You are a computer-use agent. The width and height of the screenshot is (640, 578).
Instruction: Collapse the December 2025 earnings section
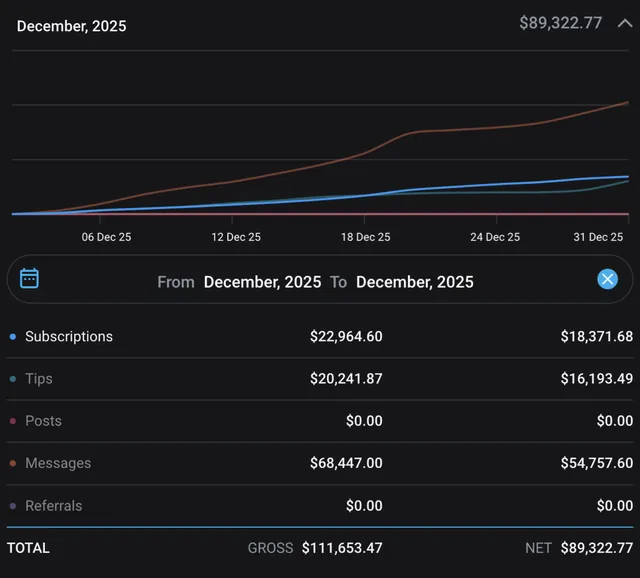pyautogui.click(x=624, y=23)
